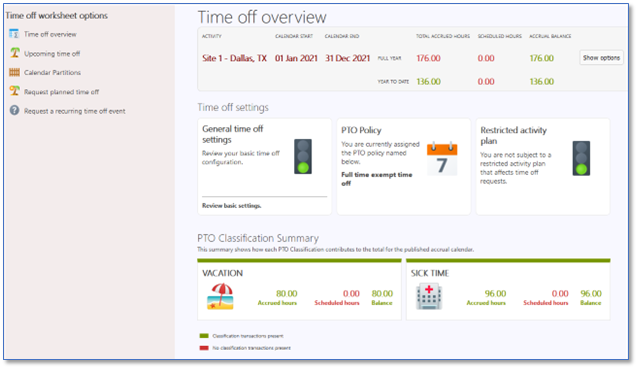Click the General time off settings card title

coord(233,134)
